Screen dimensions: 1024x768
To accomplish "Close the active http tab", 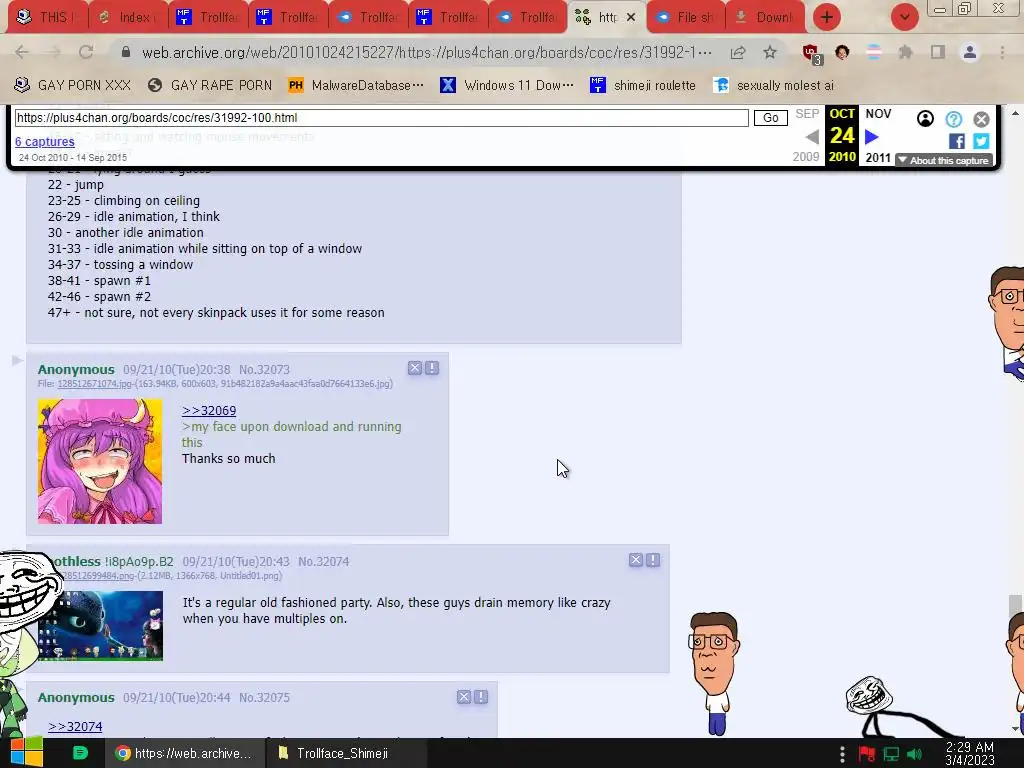I will pos(631,17).
